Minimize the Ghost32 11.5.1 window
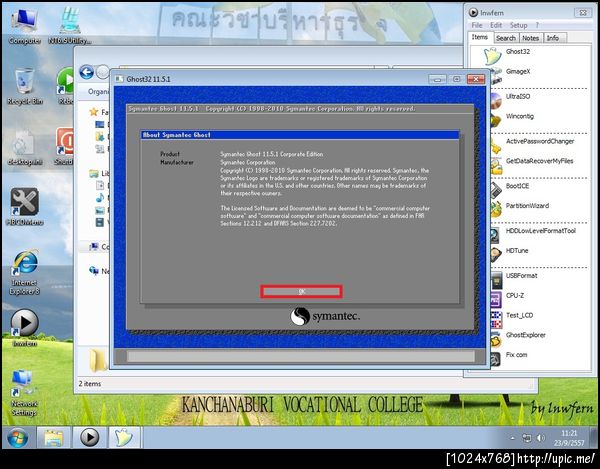The width and height of the screenshot is (600, 469). pos(437,79)
